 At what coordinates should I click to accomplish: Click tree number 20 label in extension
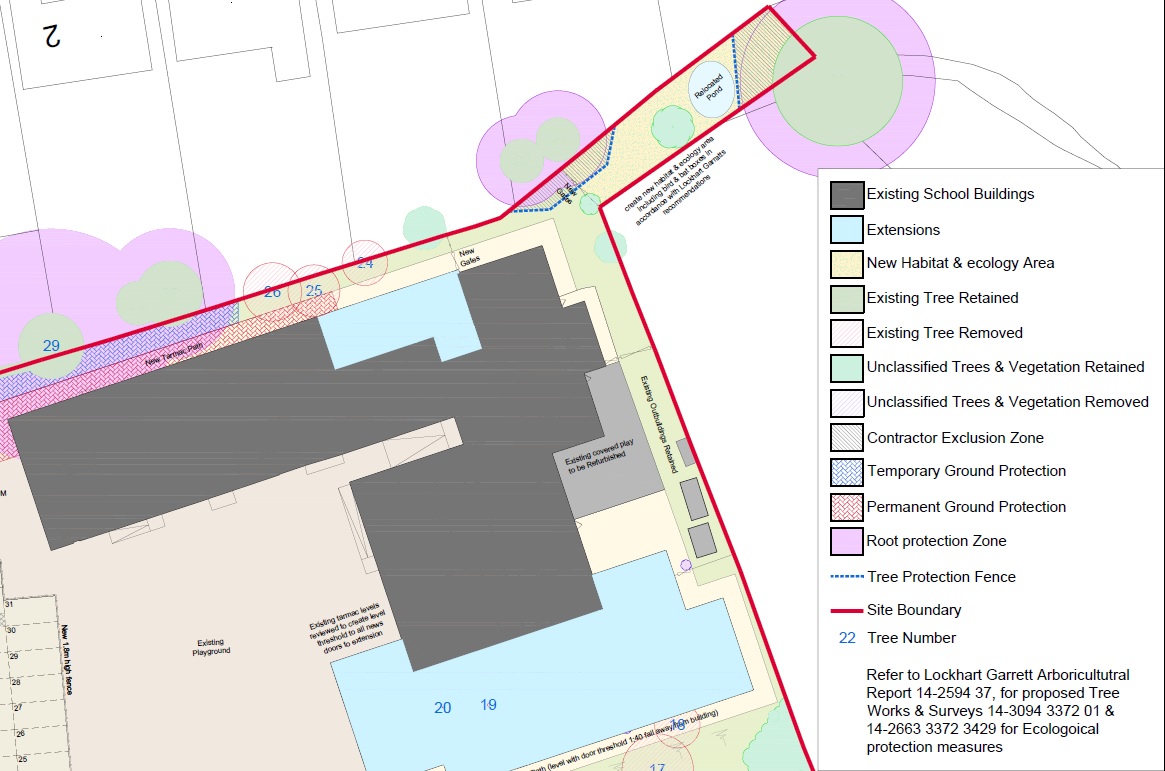coord(443,708)
